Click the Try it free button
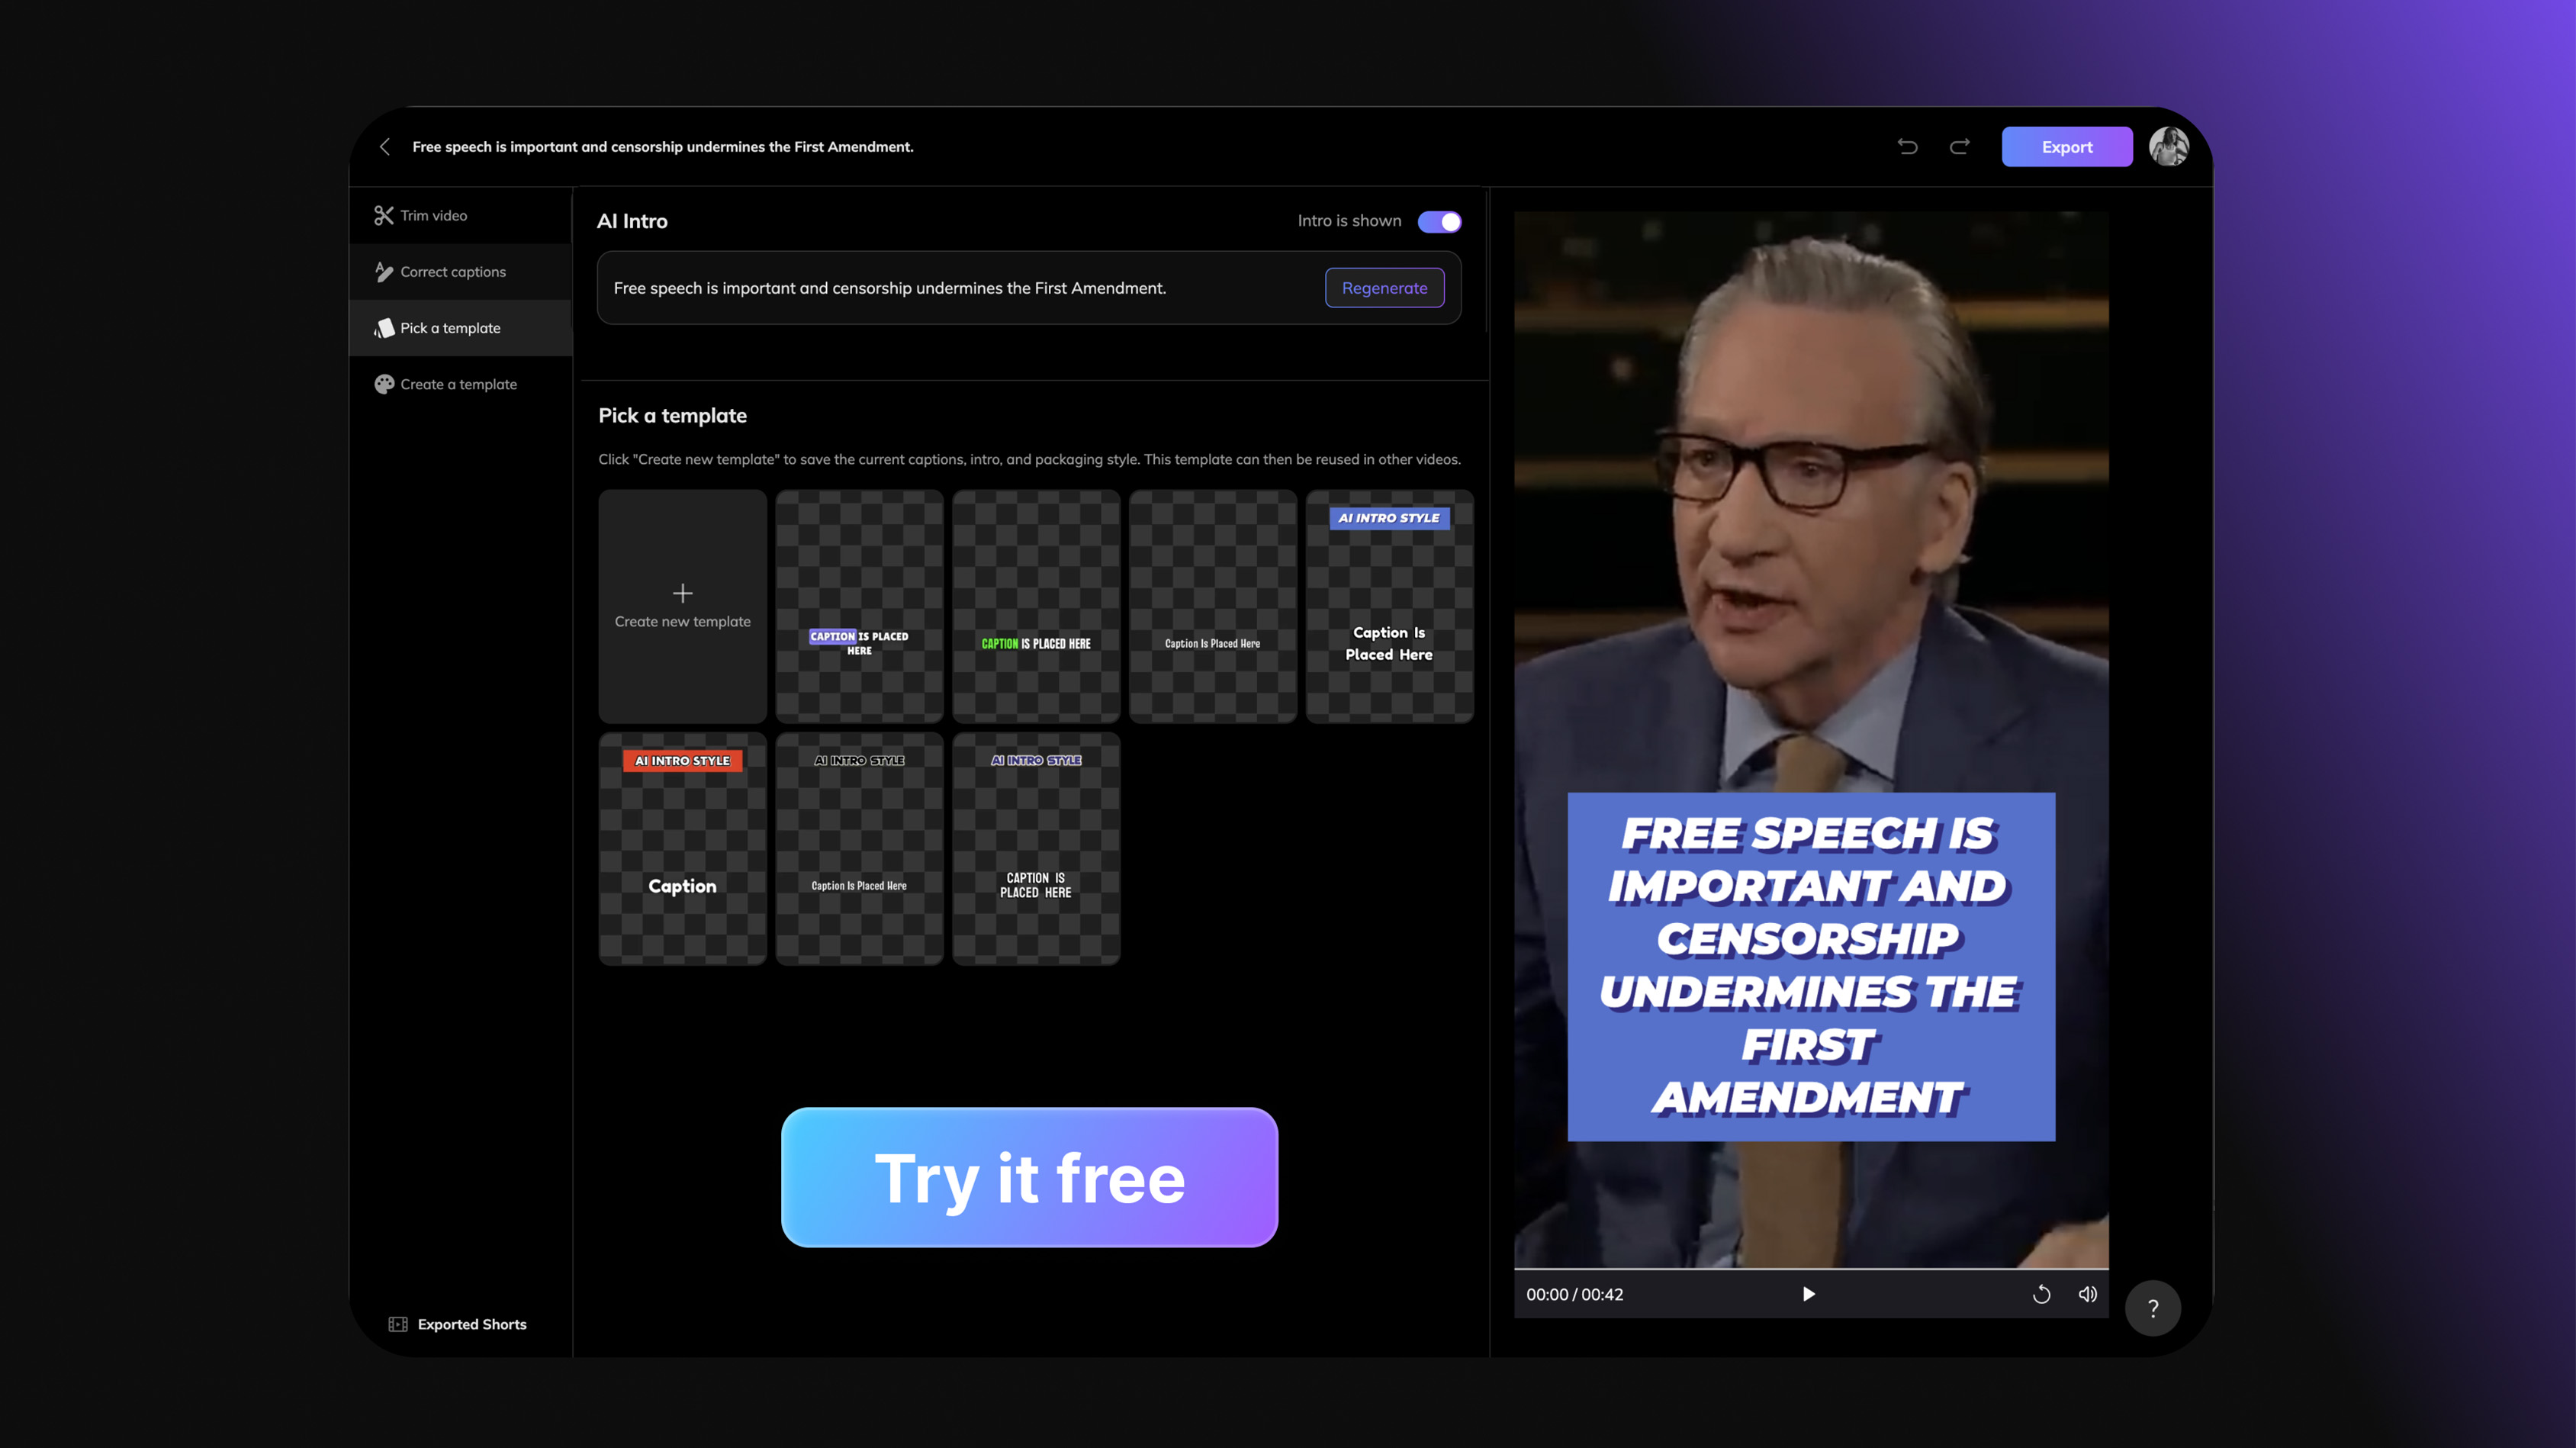The image size is (2576, 1448). tap(1030, 1177)
